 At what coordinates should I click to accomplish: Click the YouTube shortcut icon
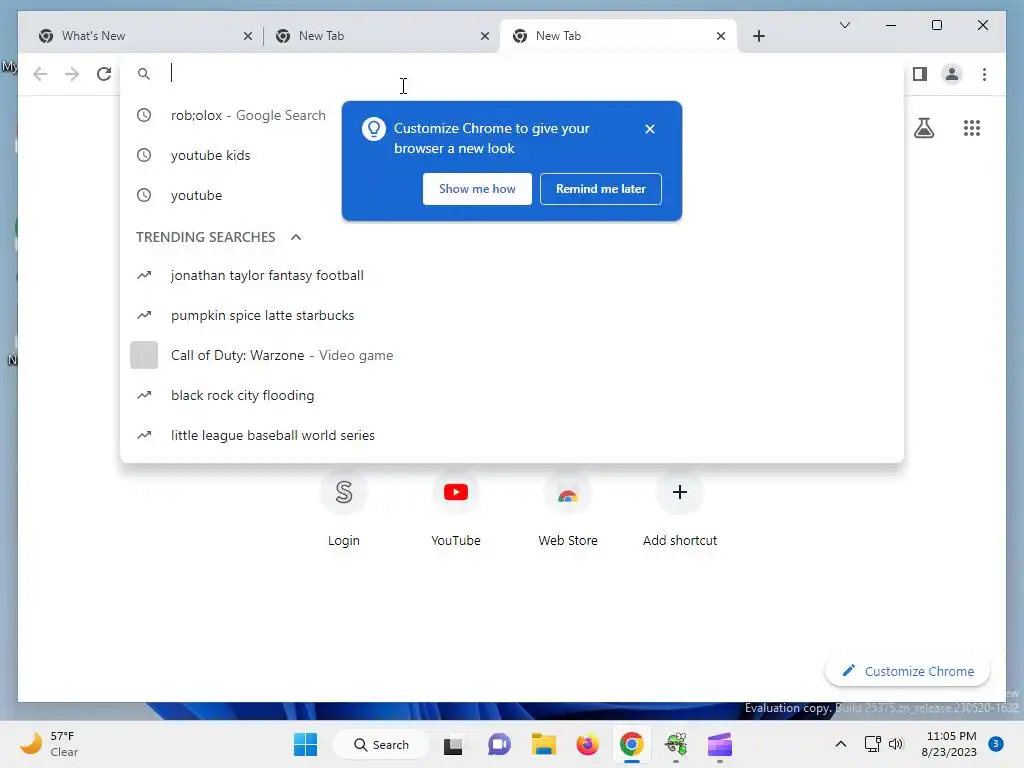click(456, 492)
